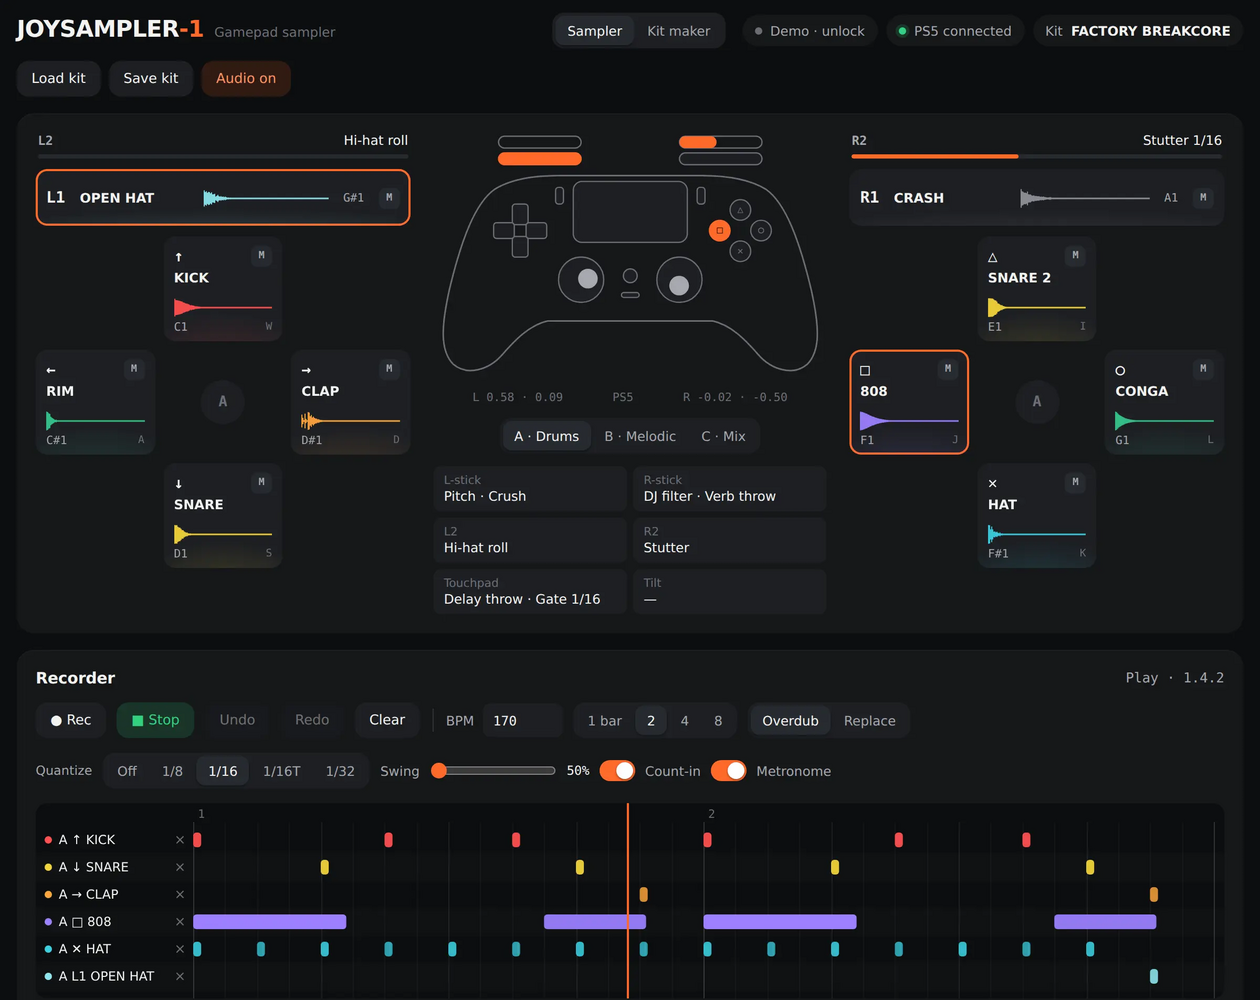Click the triangle button on the gamepad
The image size is (1260, 1000).
740,210
